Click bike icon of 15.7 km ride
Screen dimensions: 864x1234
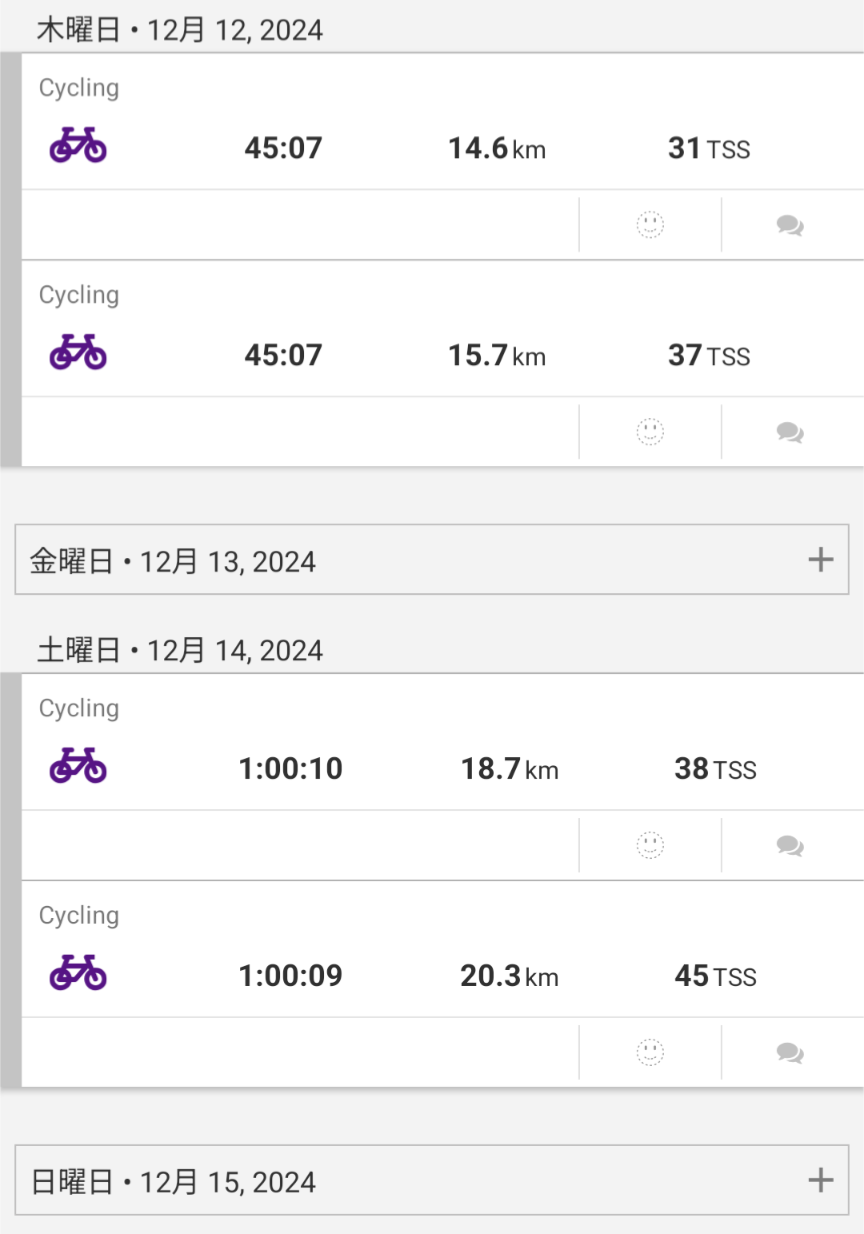tap(78, 353)
